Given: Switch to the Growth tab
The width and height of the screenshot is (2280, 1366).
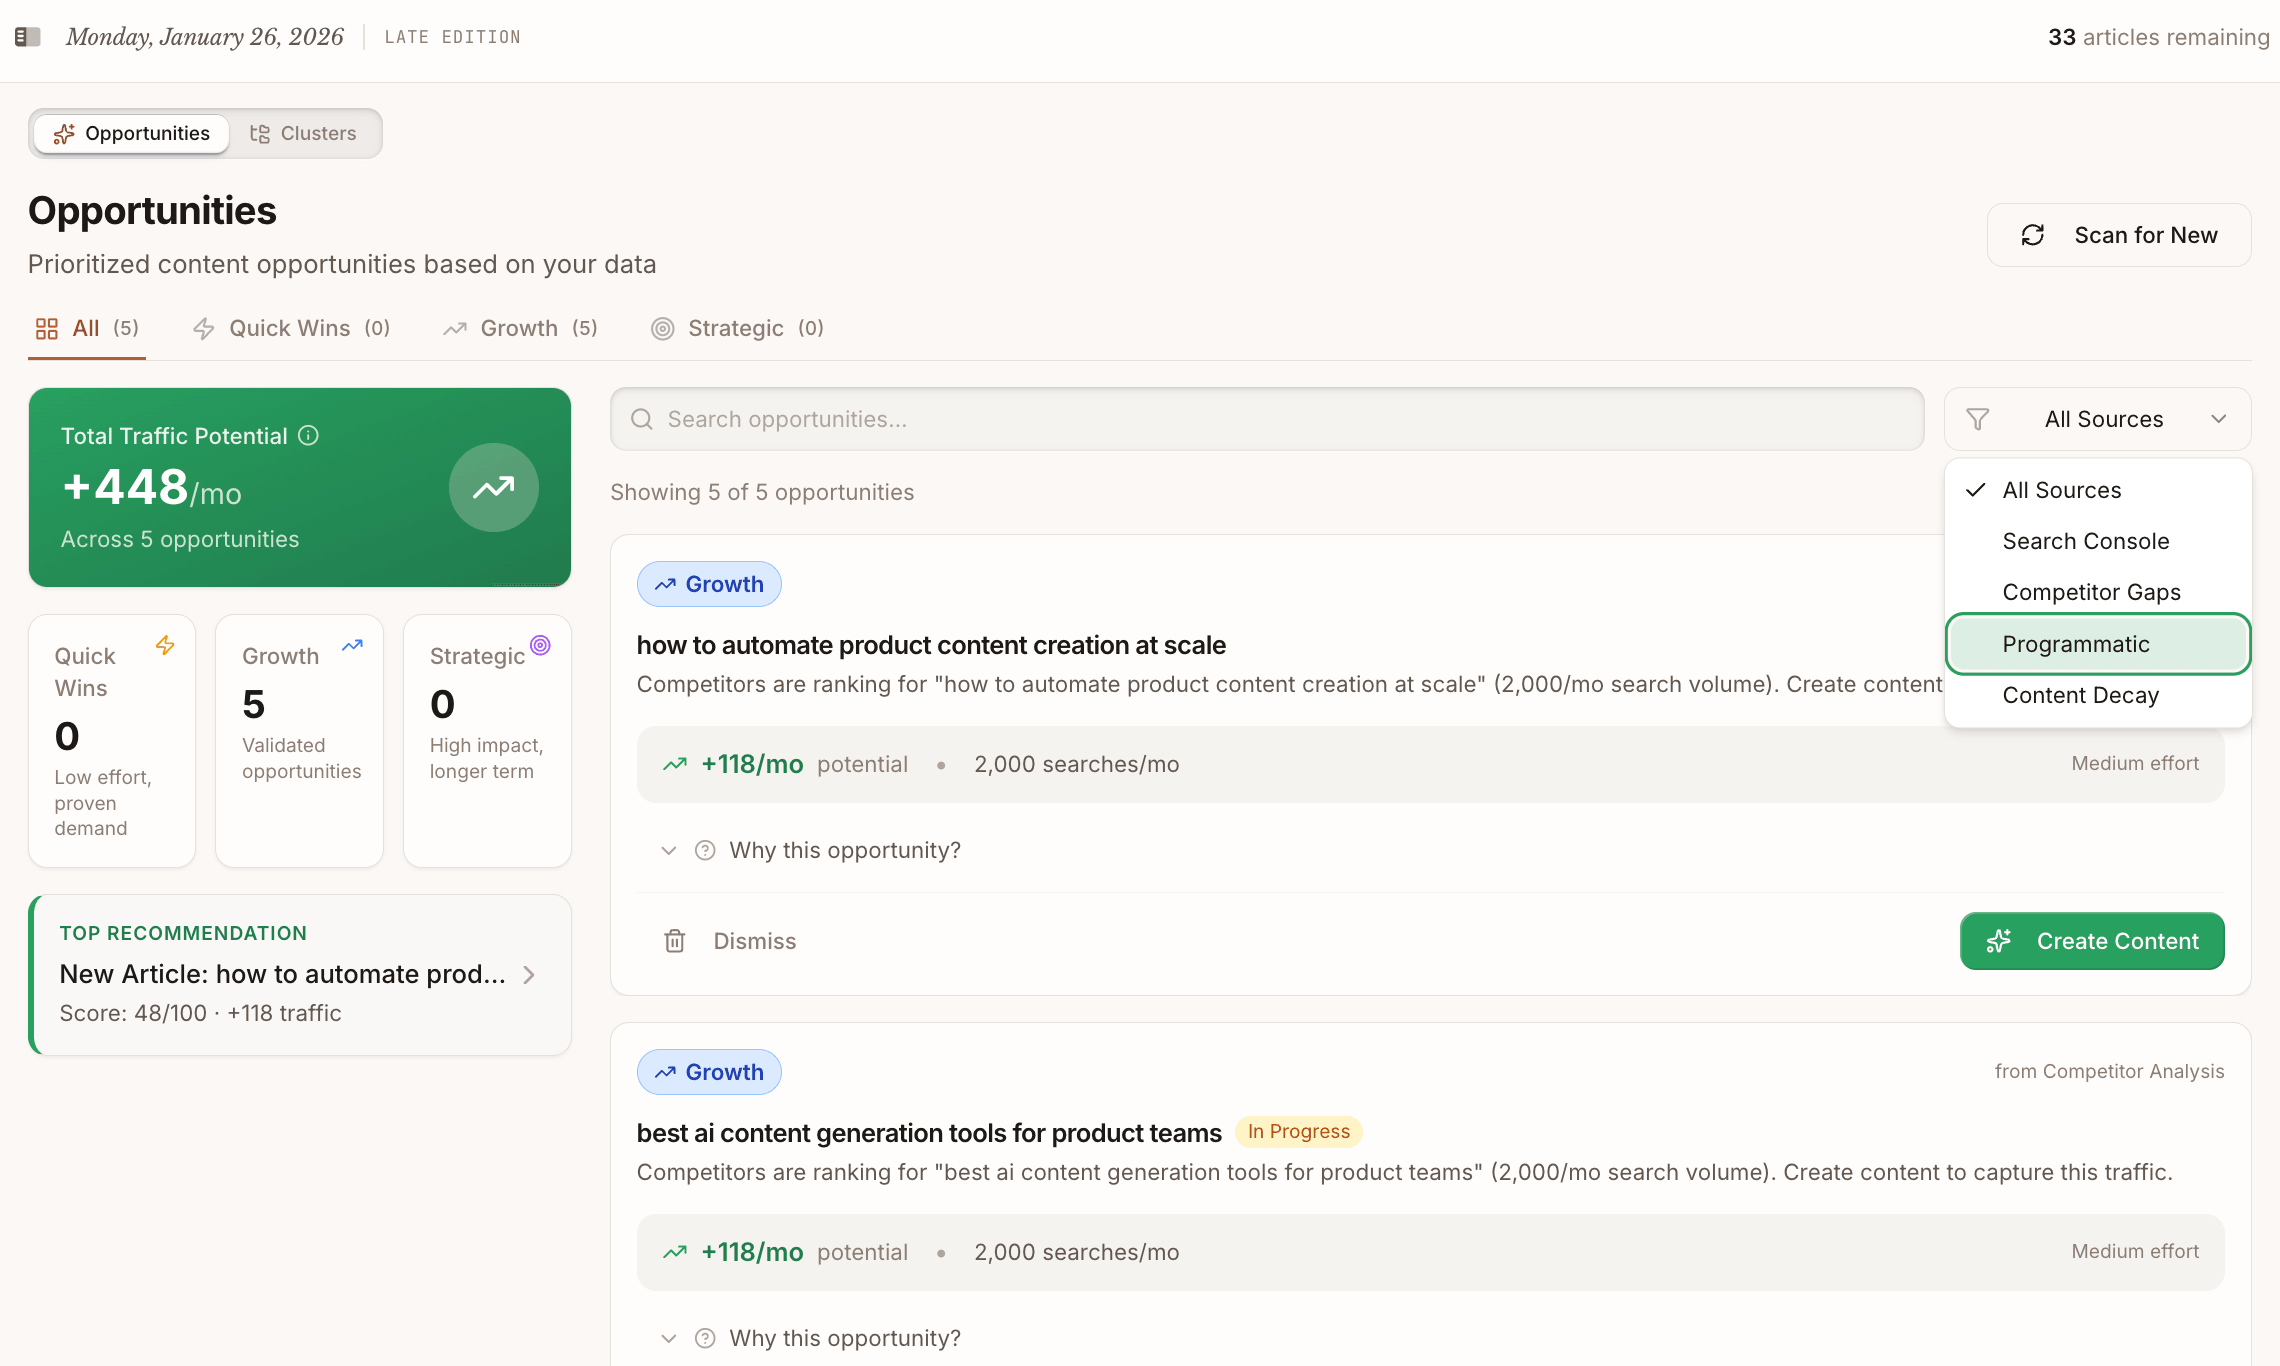Looking at the screenshot, I should pos(519,328).
